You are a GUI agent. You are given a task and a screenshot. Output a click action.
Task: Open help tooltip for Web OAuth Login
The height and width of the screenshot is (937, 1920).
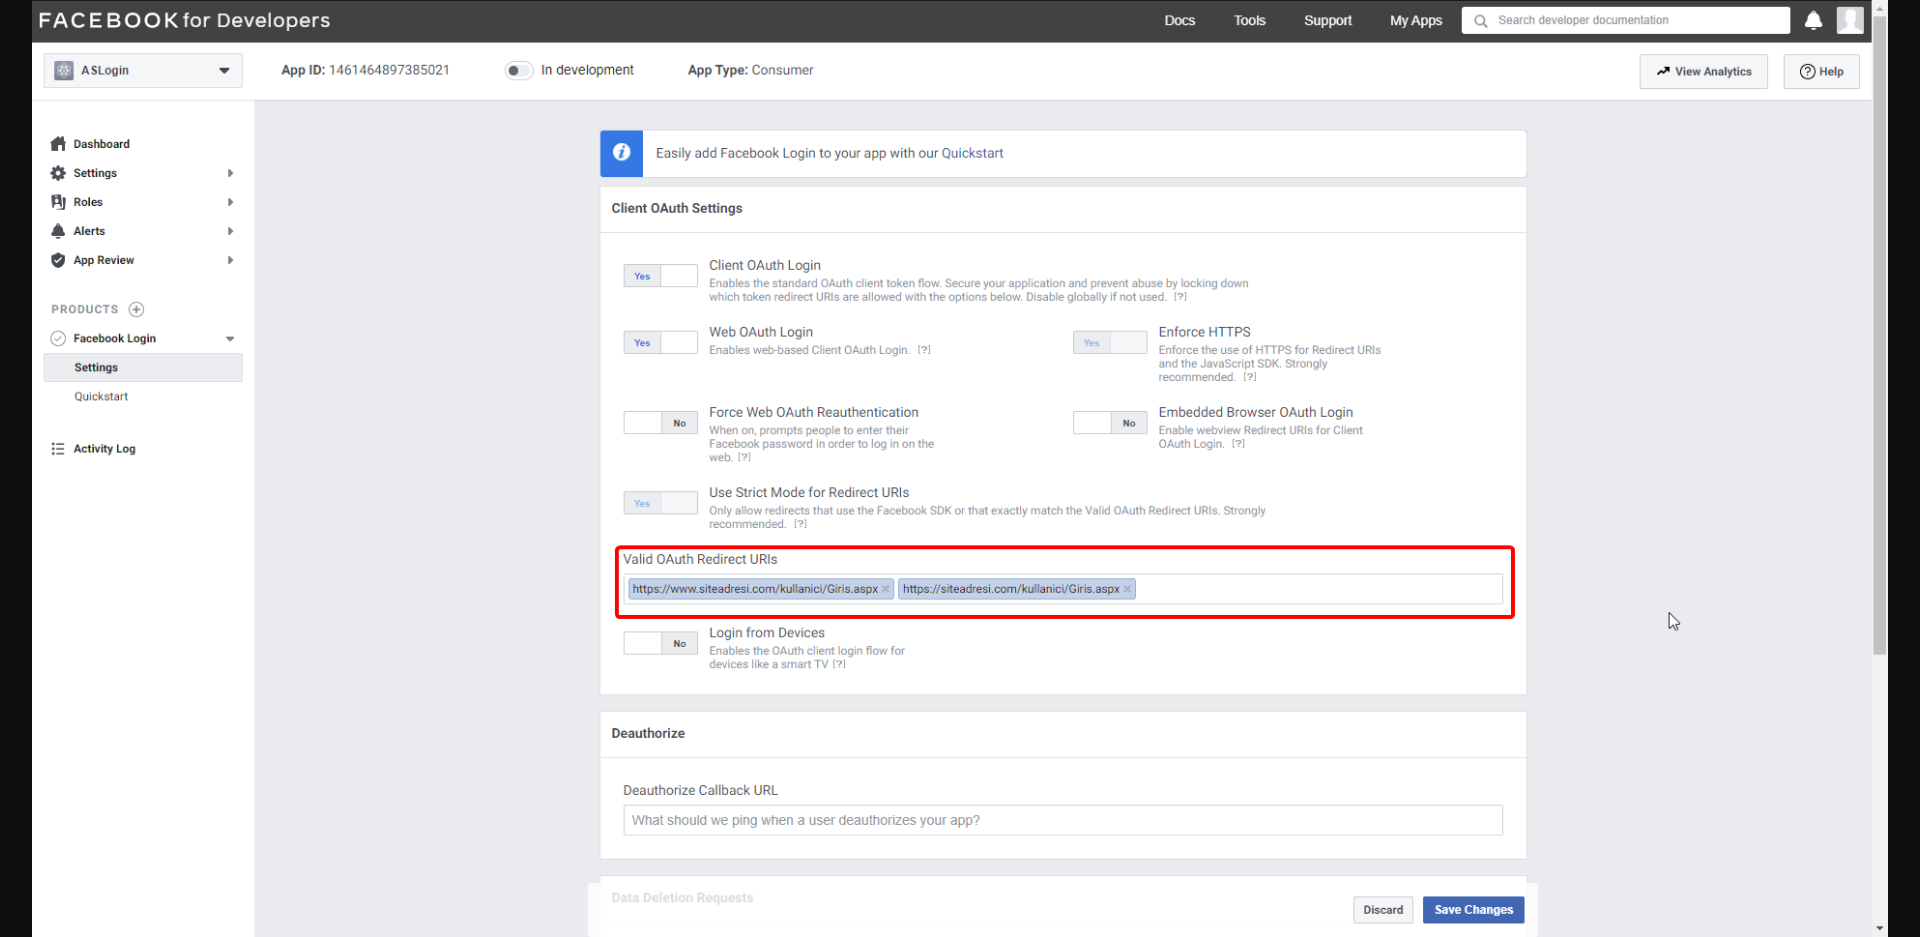point(925,350)
